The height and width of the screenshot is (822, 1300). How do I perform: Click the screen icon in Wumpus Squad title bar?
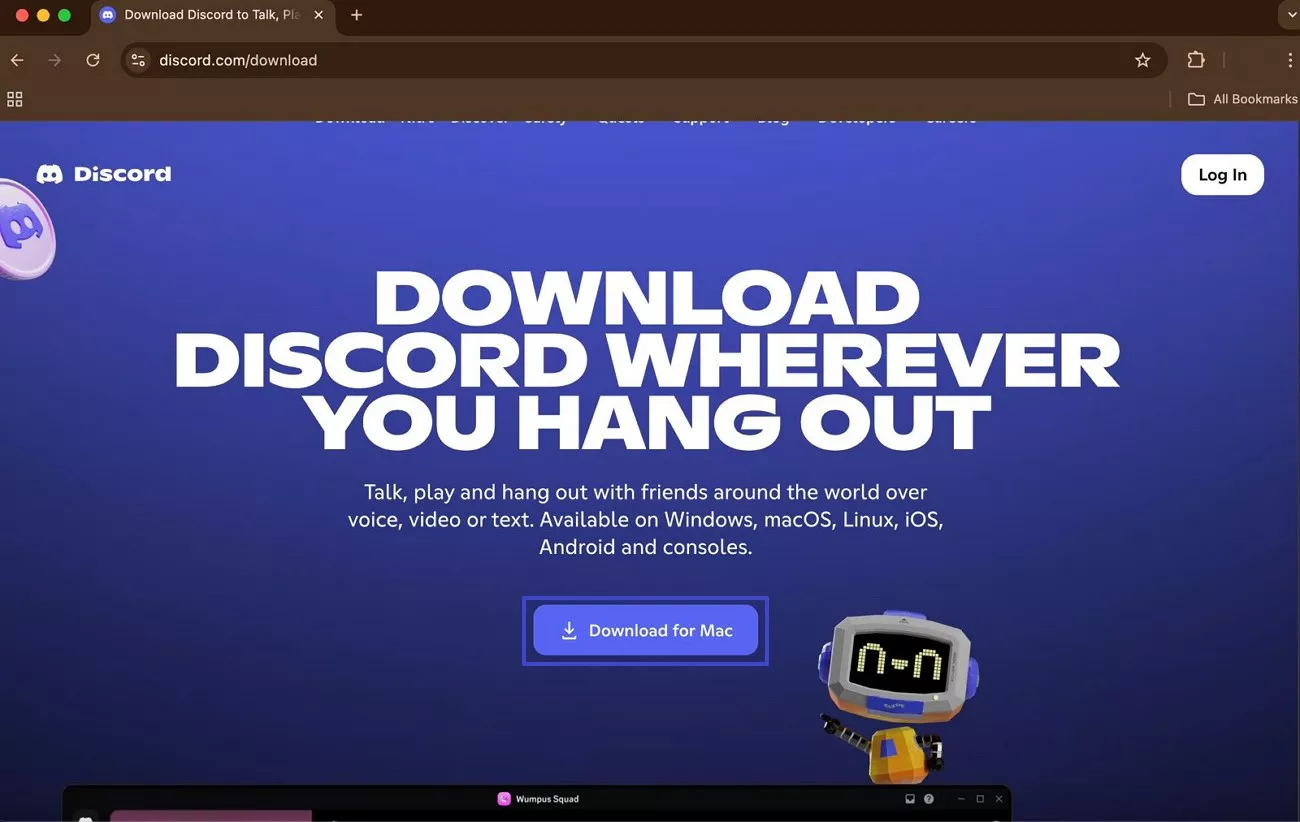point(908,798)
